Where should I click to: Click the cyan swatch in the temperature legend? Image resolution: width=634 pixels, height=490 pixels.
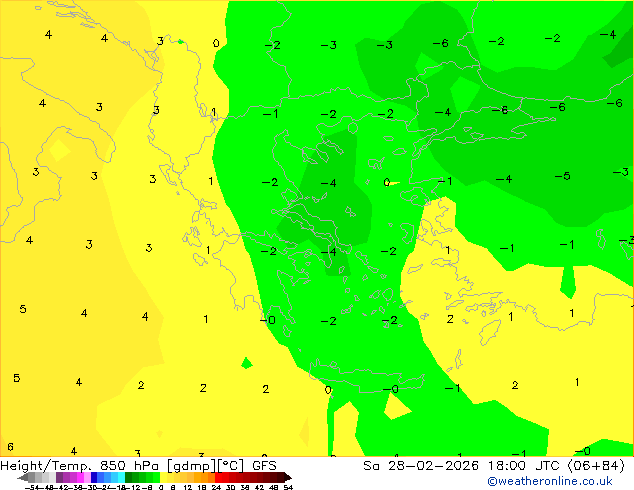pyautogui.click(x=121, y=478)
